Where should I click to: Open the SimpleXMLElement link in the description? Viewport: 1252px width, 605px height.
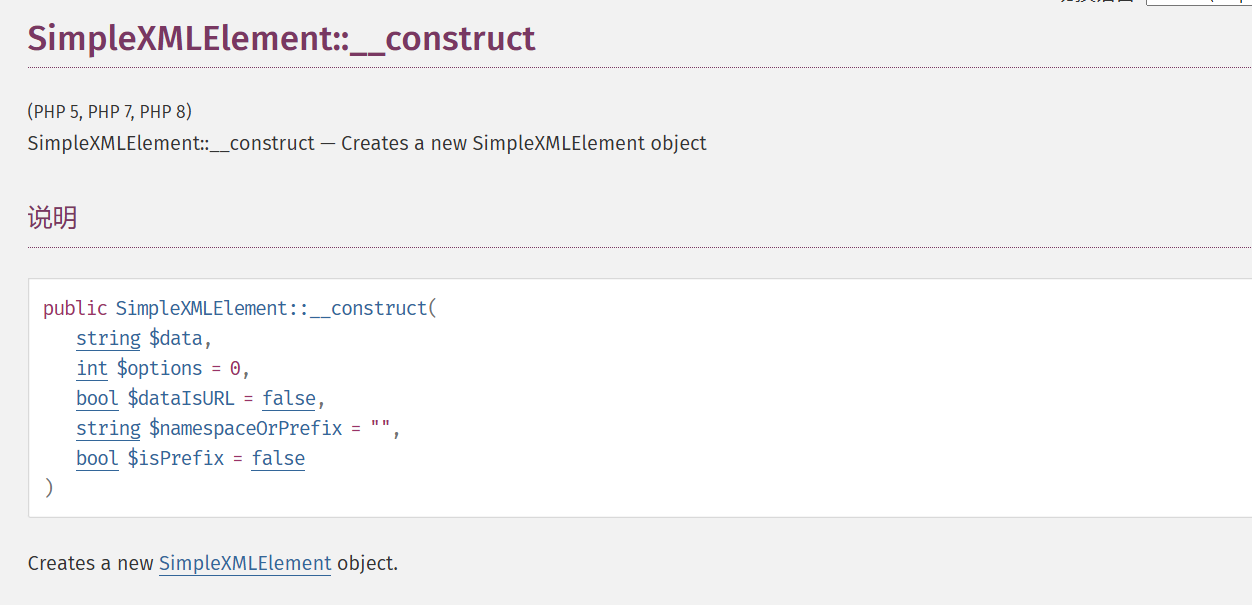pyautogui.click(x=245, y=563)
